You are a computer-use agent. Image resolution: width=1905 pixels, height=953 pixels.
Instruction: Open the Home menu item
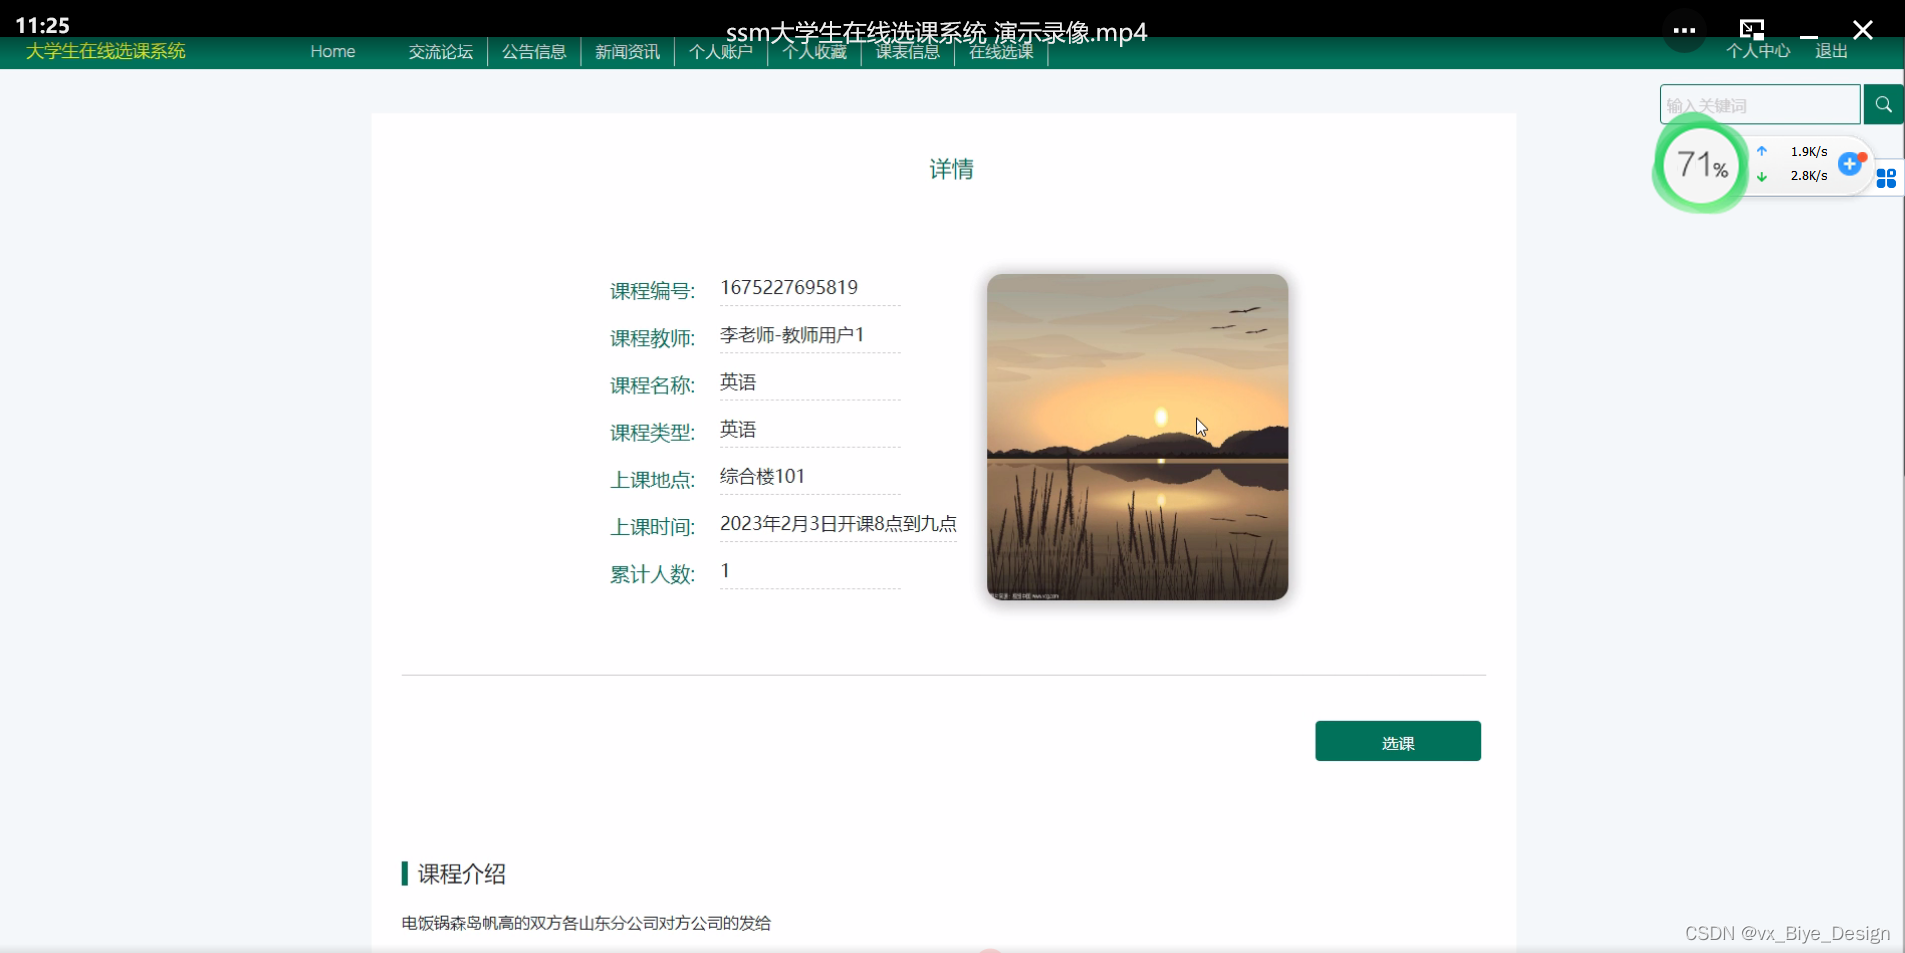point(333,52)
